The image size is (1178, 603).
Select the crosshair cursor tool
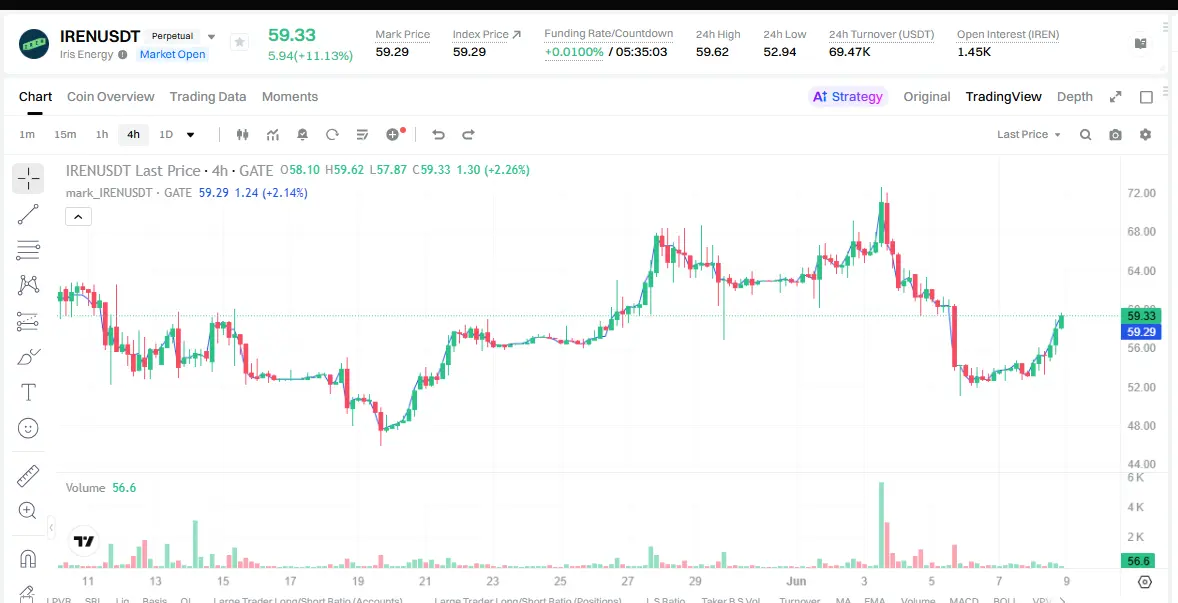[28, 179]
